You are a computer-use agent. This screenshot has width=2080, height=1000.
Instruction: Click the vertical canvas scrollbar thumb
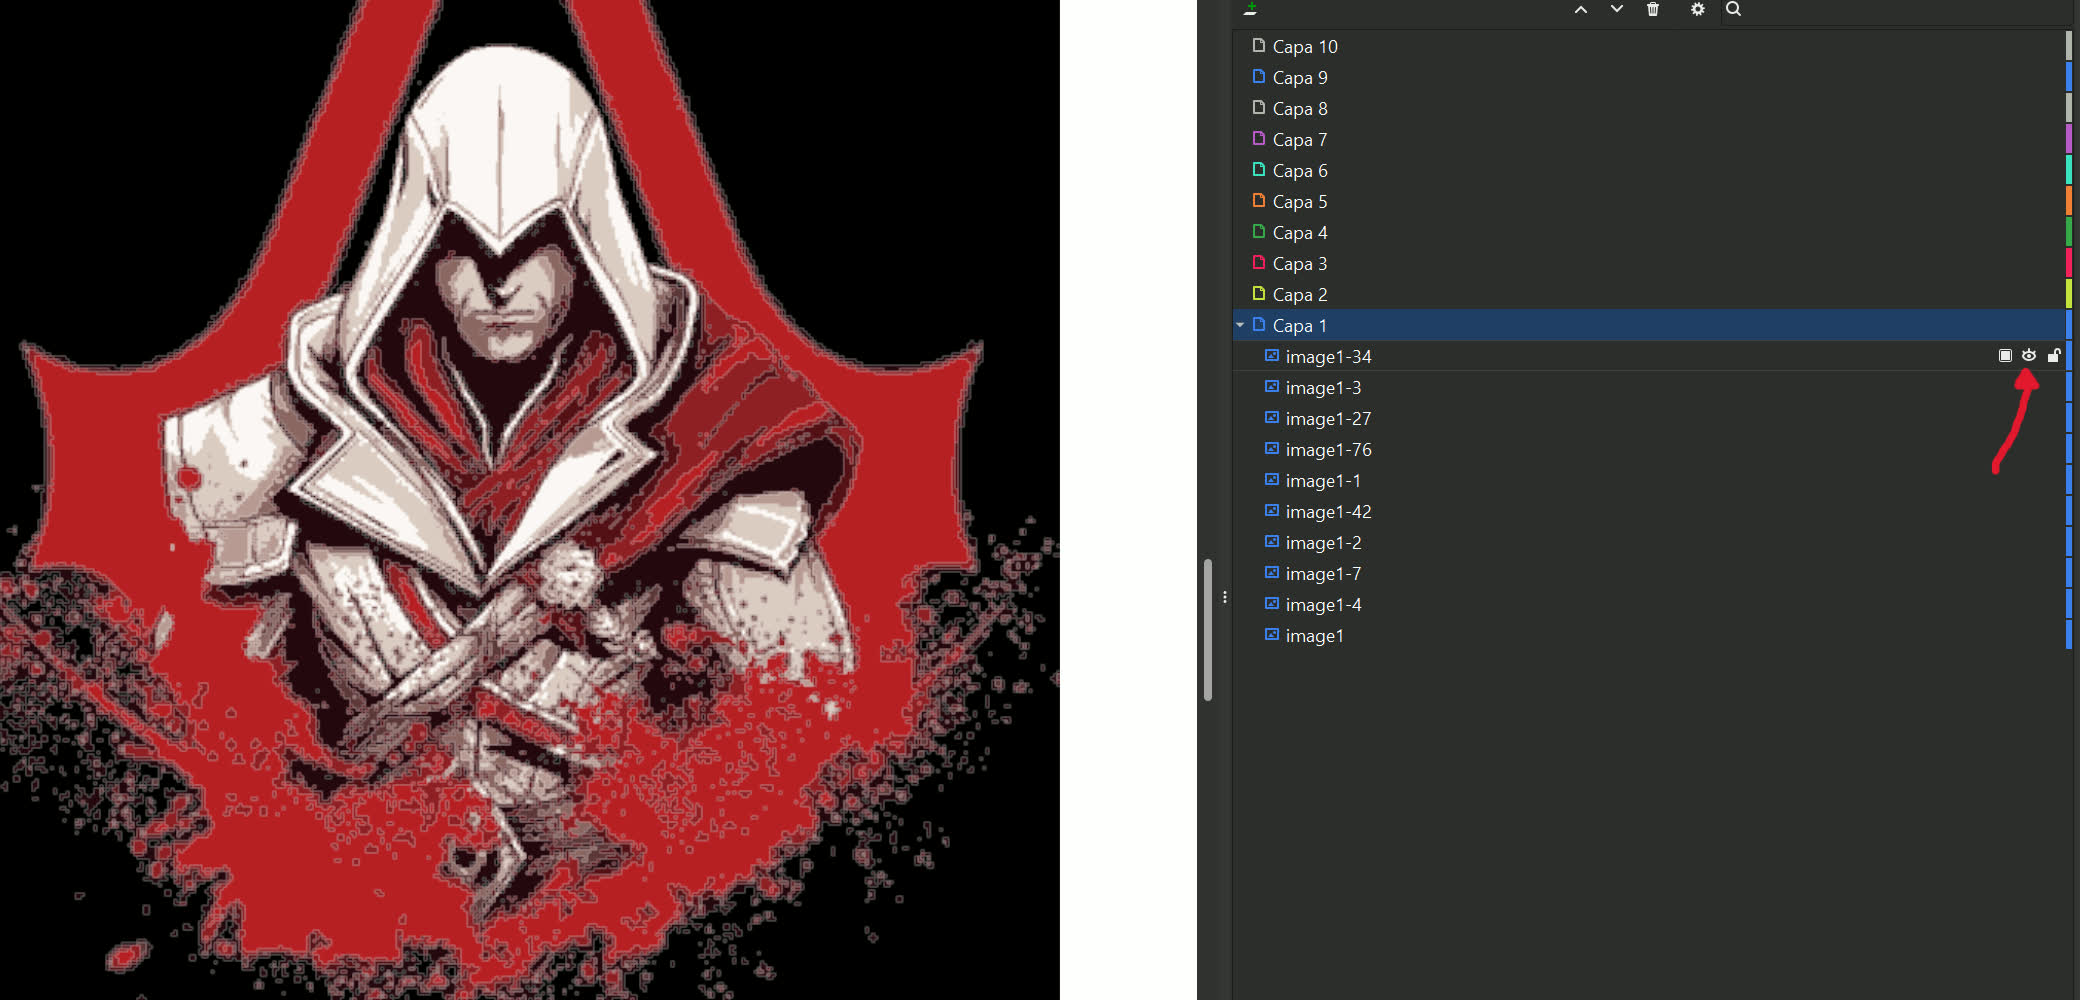[1208, 629]
